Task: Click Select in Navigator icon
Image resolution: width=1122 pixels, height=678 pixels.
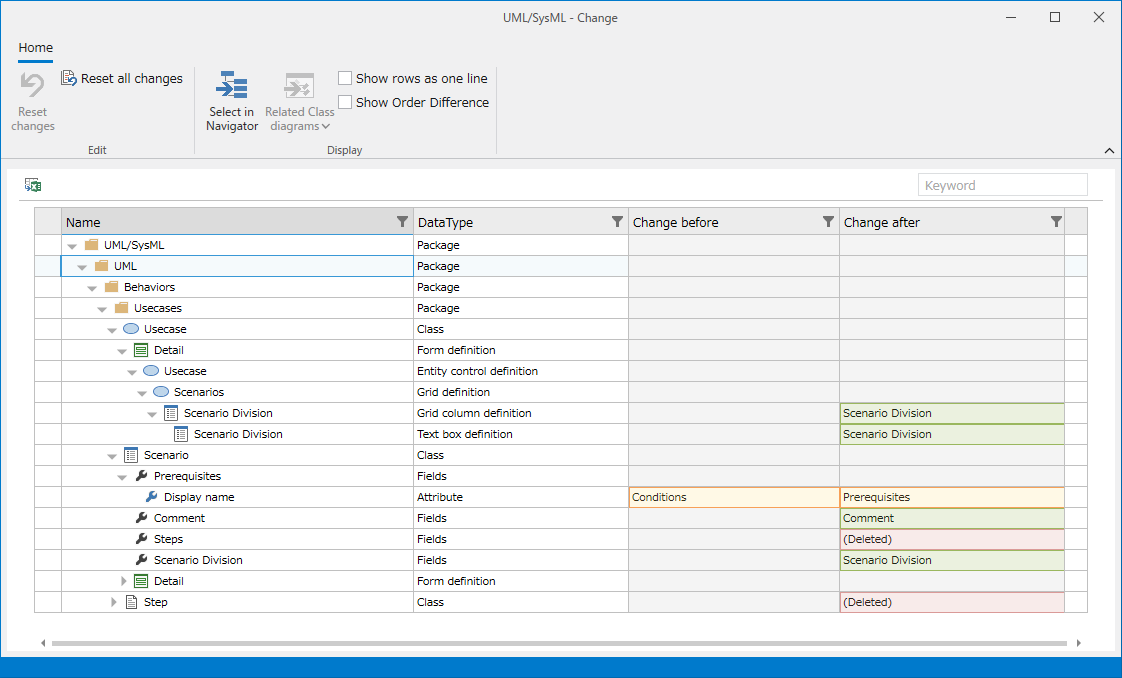Action: click(x=231, y=85)
